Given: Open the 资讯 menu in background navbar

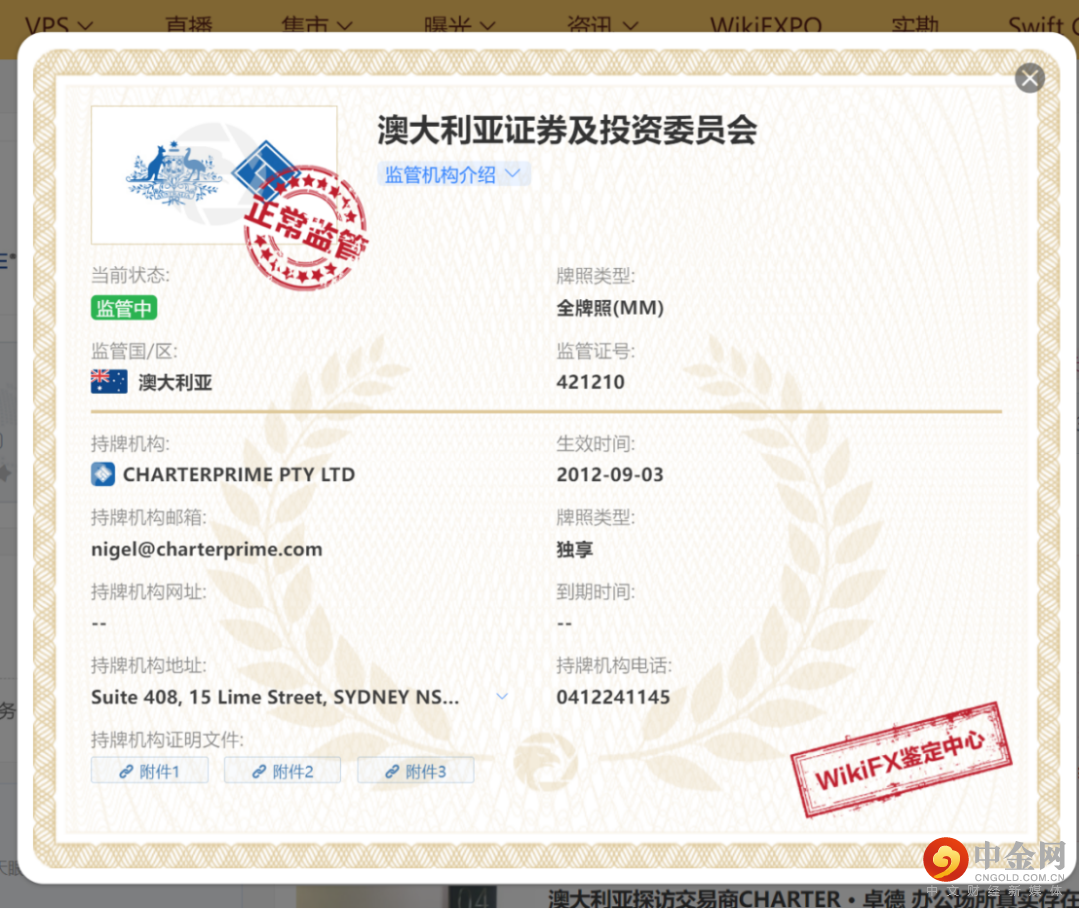Looking at the screenshot, I should 603,25.
